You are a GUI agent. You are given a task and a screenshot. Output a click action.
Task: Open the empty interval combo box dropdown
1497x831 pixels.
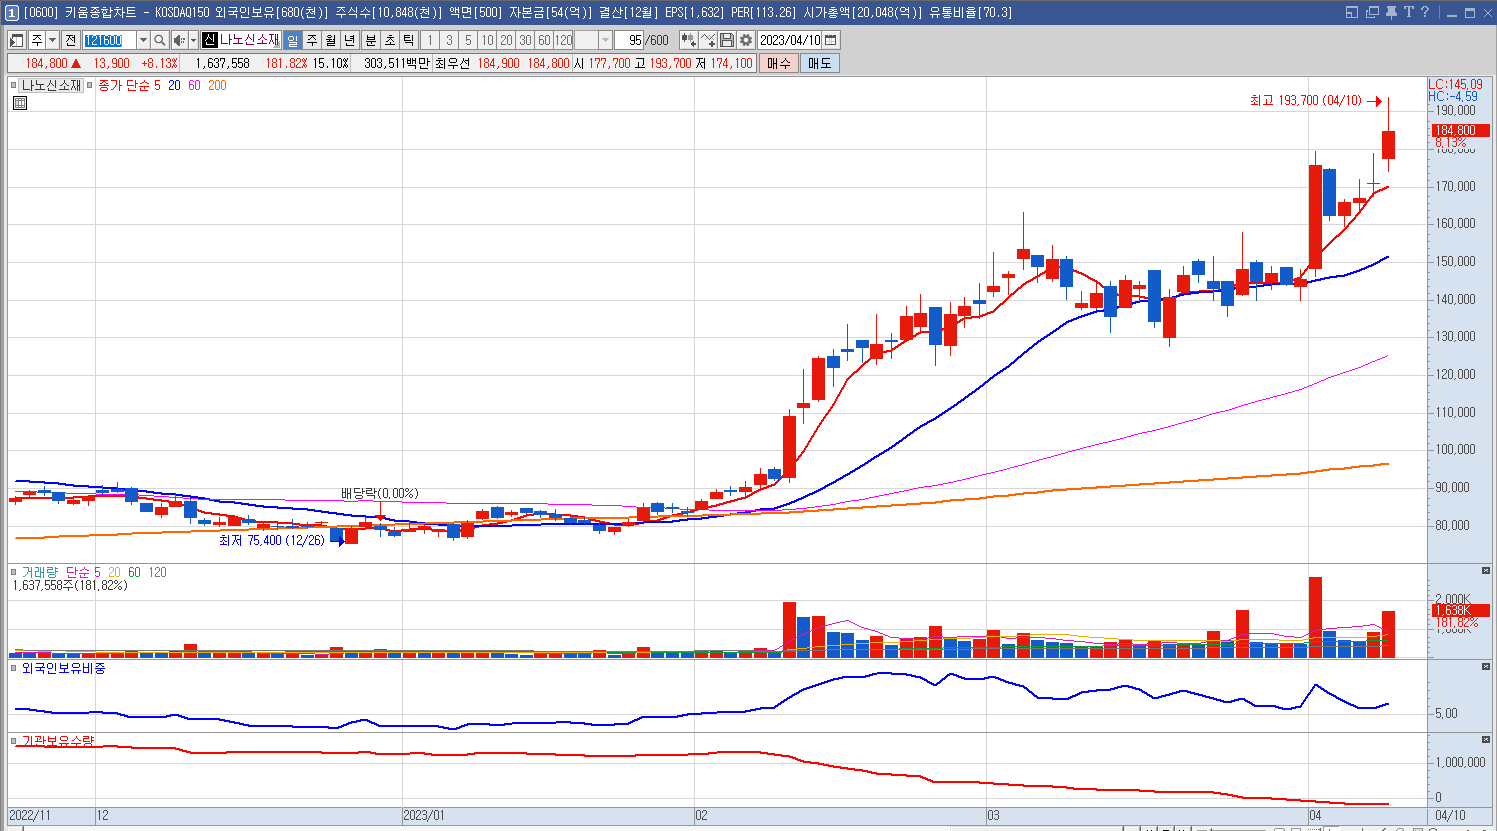click(x=606, y=40)
